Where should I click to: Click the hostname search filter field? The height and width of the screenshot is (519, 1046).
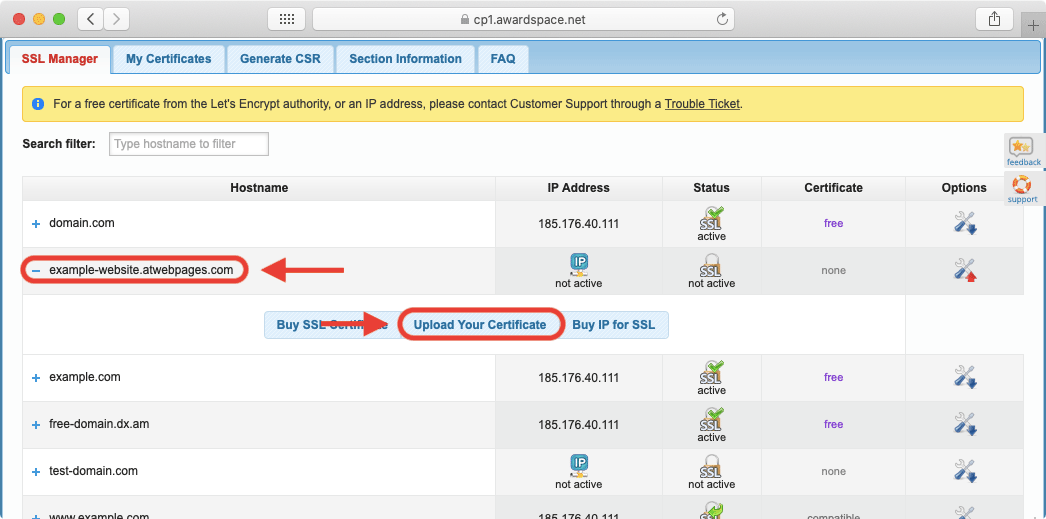click(189, 144)
